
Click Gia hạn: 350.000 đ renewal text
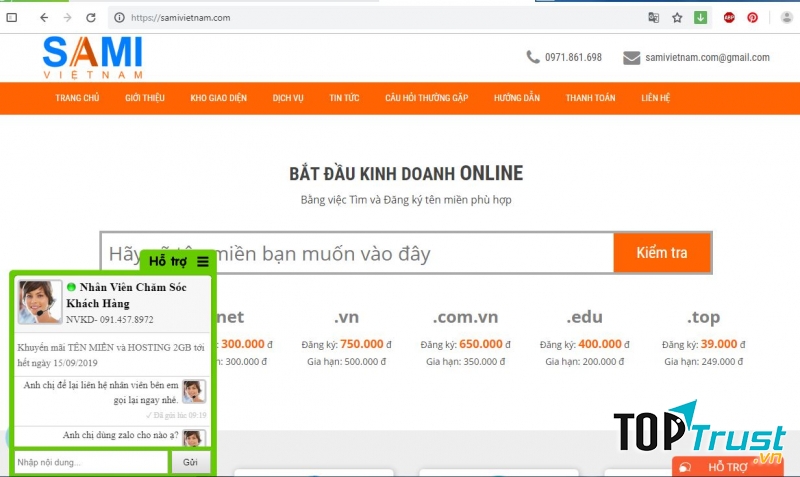coord(465,362)
